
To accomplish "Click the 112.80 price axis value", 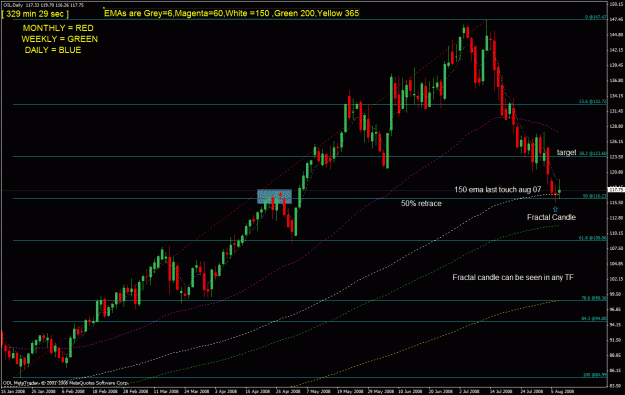I will 616,218.
